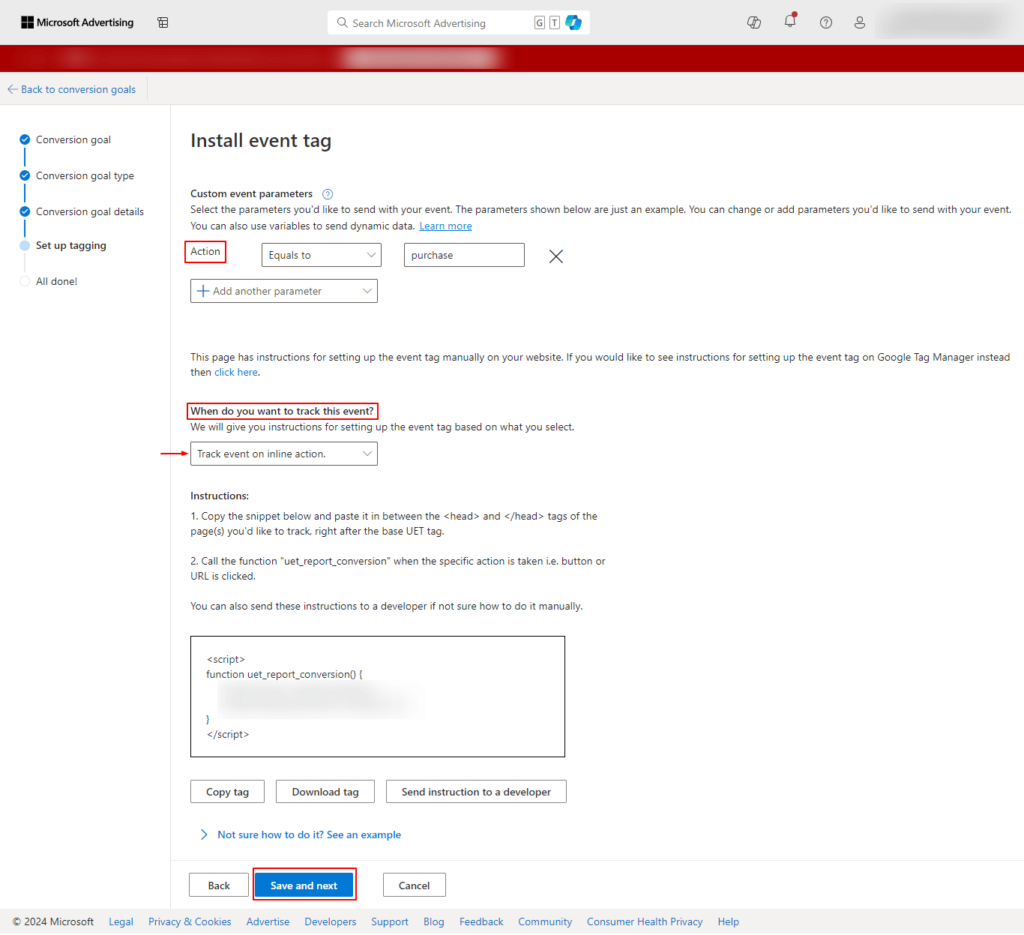
Task: Click the search magnifier icon
Action: pos(340,22)
